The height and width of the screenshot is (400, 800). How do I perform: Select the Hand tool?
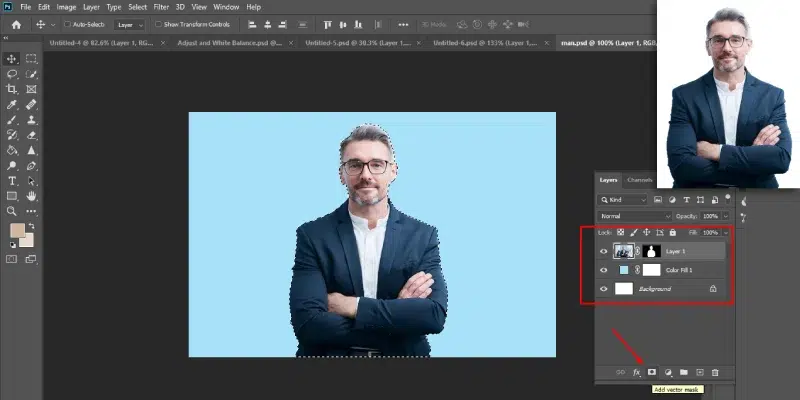(x=31, y=196)
